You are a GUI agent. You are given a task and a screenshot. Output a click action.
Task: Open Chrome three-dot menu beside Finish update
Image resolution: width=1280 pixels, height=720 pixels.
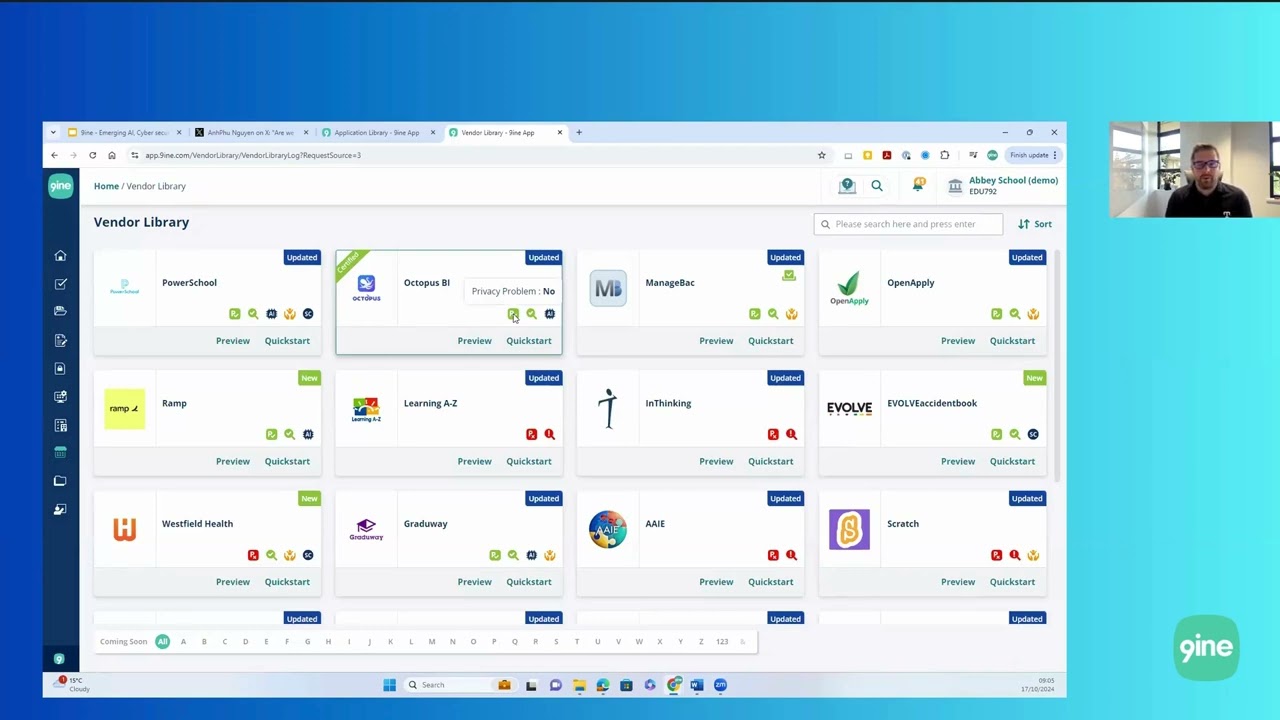pyautogui.click(x=1054, y=155)
